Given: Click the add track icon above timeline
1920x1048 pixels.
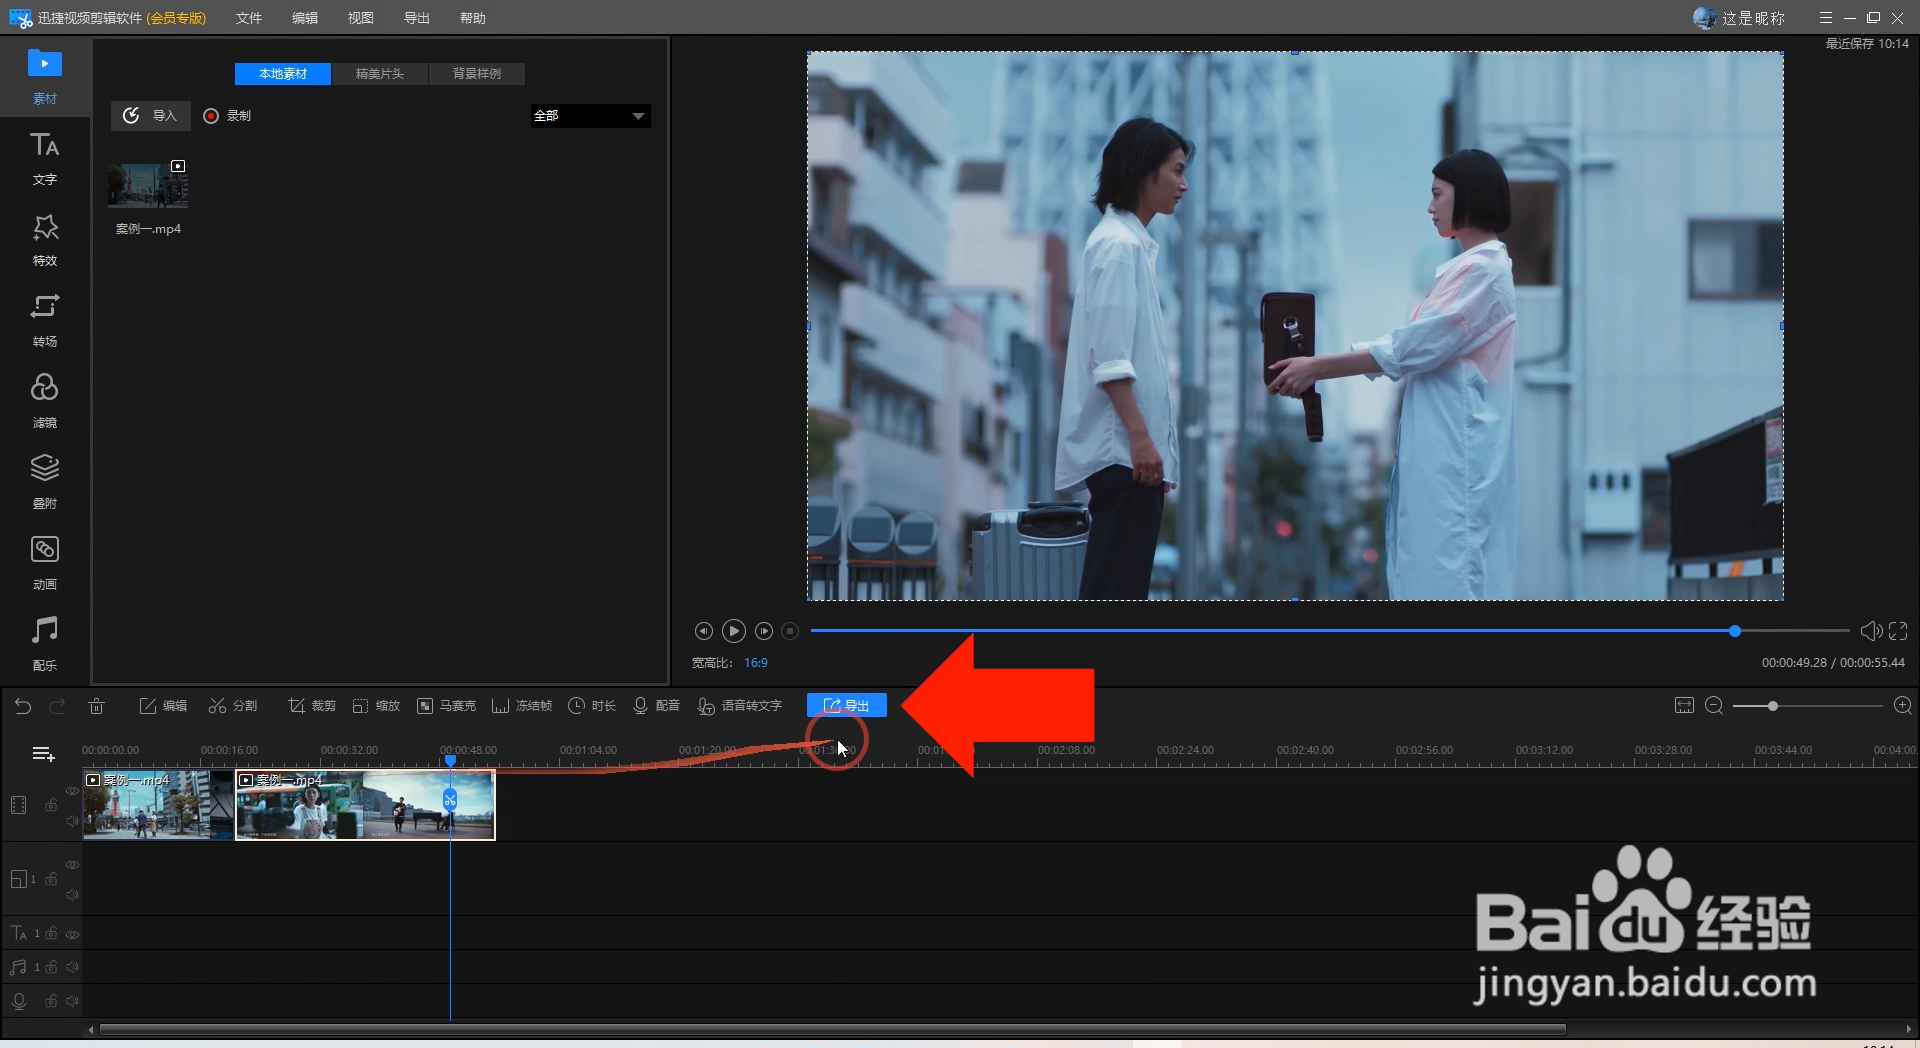Looking at the screenshot, I should coord(43,754).
